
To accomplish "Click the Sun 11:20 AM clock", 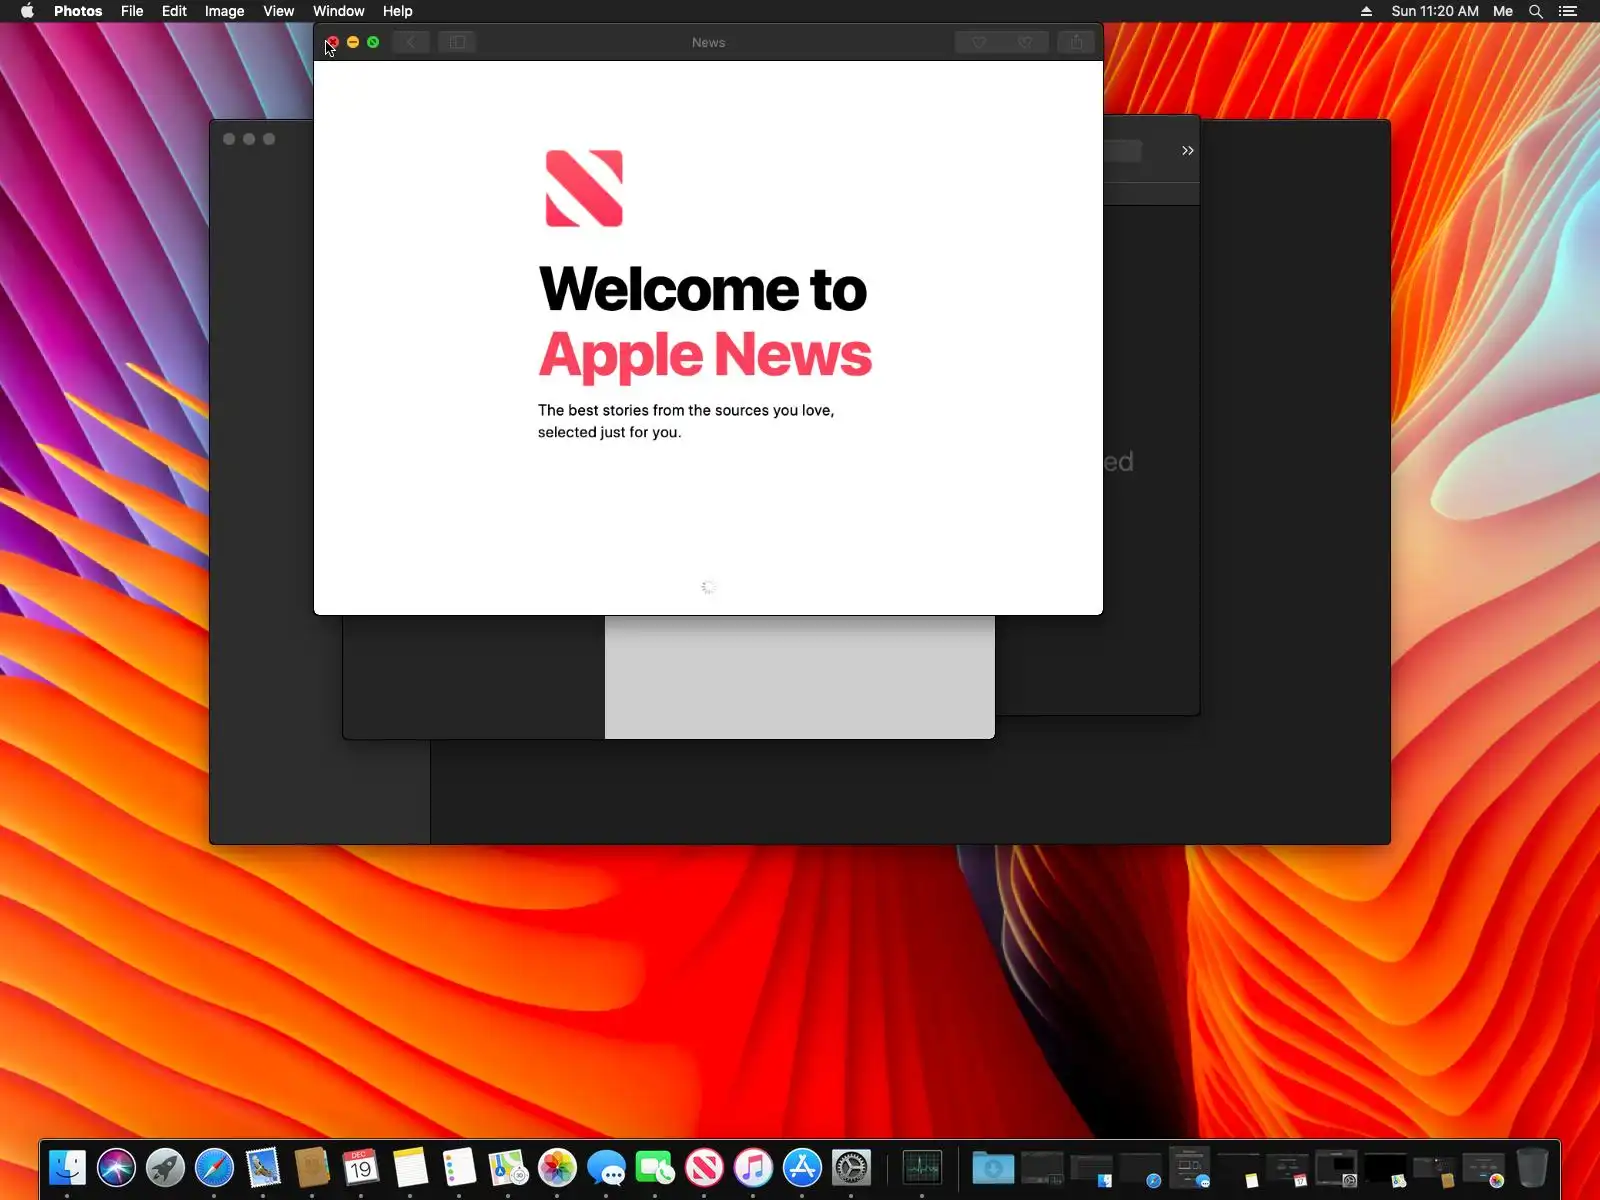I will click(x=1435, y=11).
